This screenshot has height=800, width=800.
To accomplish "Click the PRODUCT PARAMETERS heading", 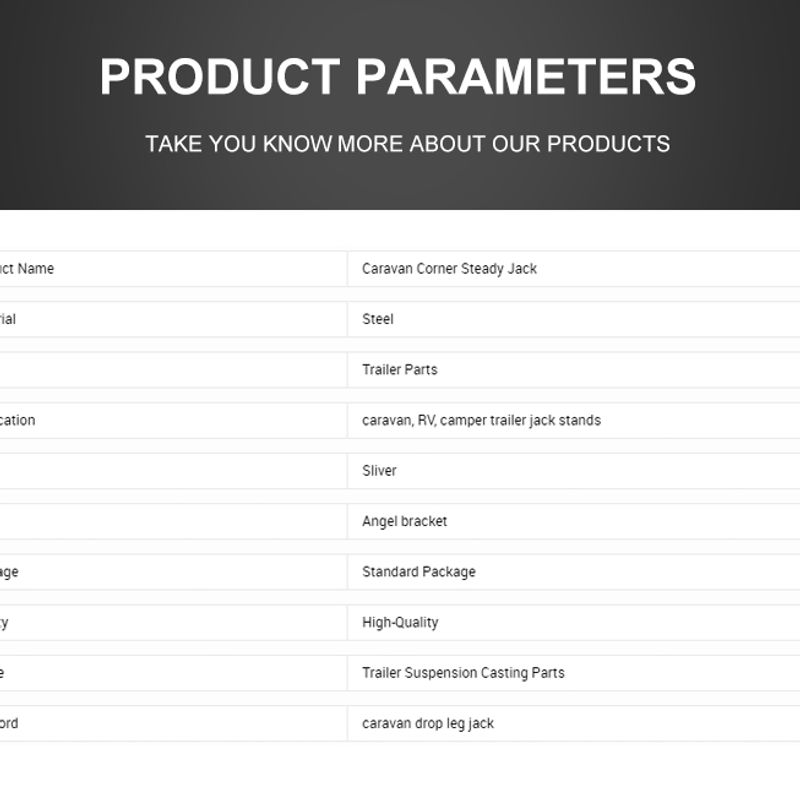I will click(398, 77).
